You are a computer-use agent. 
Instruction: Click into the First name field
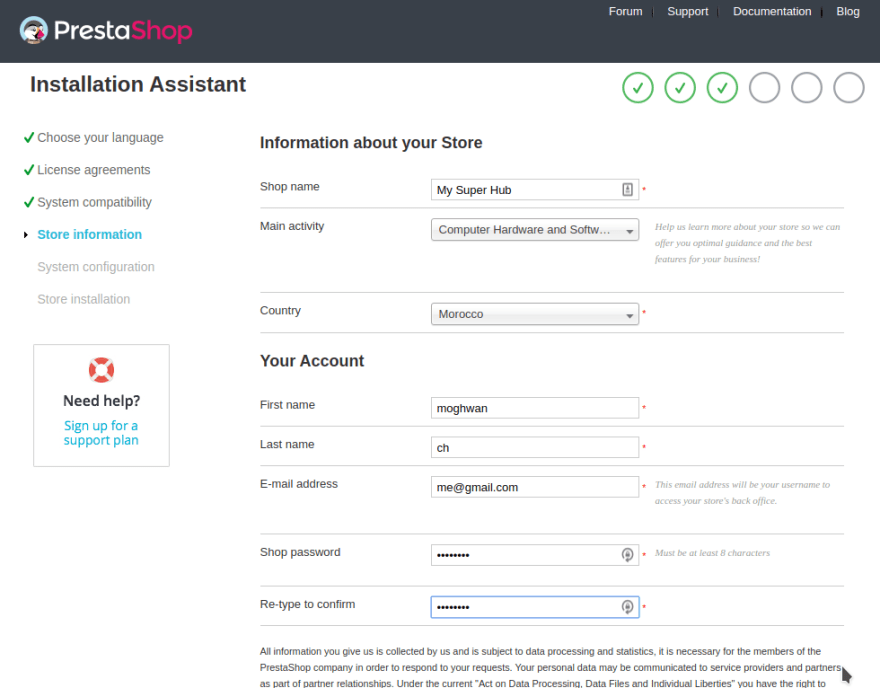(x=535, y=408)
